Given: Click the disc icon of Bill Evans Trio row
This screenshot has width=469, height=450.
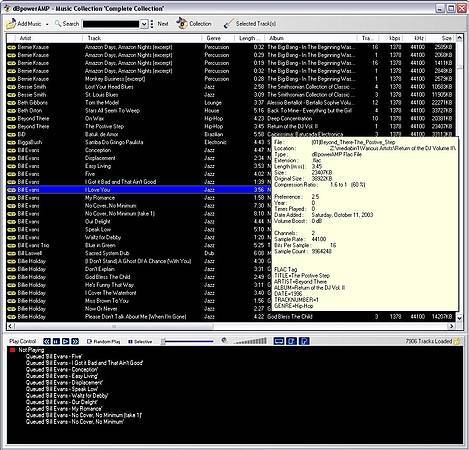Looking at the screenshot, I should (x=12, y=245).
